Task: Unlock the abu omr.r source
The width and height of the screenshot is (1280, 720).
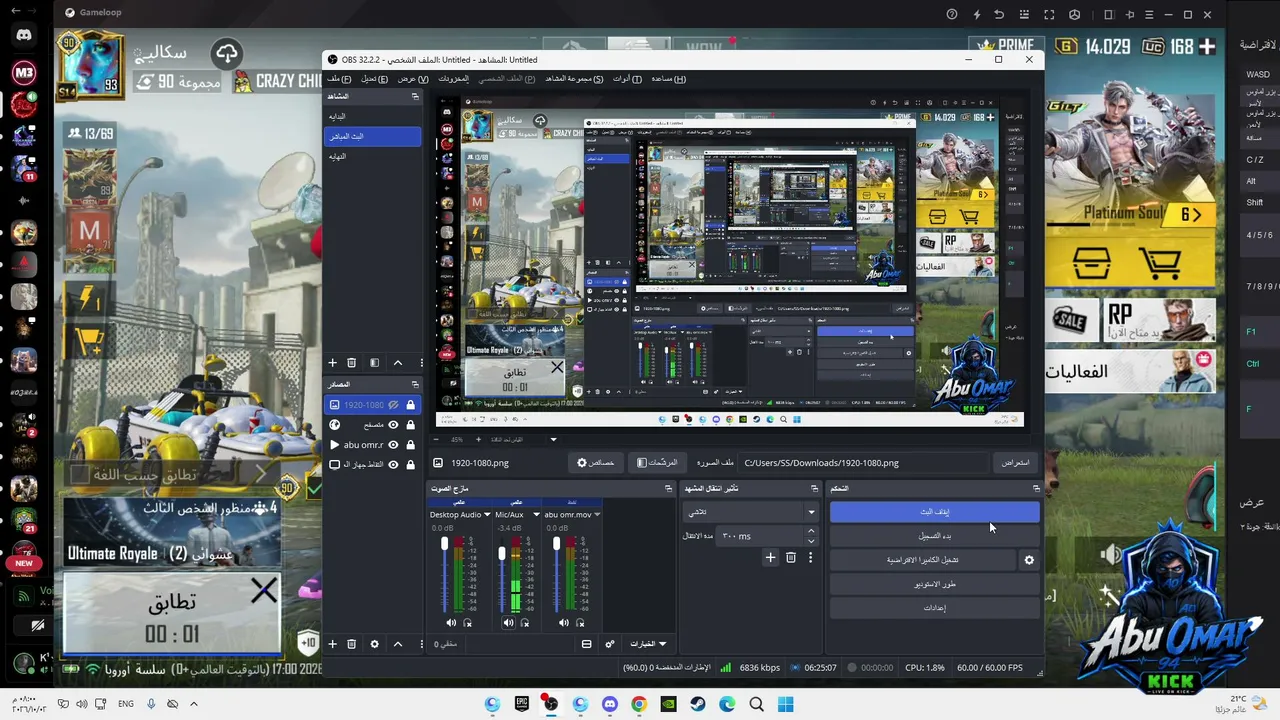Action: [410, 445]
